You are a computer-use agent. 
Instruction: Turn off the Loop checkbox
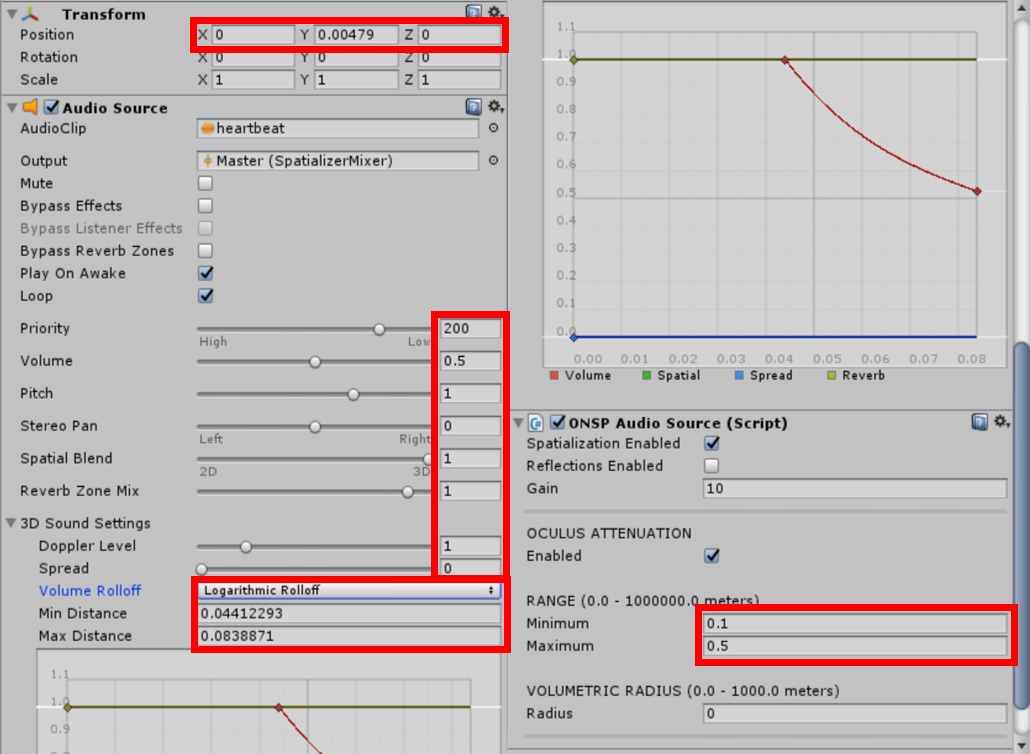[205, 296]
